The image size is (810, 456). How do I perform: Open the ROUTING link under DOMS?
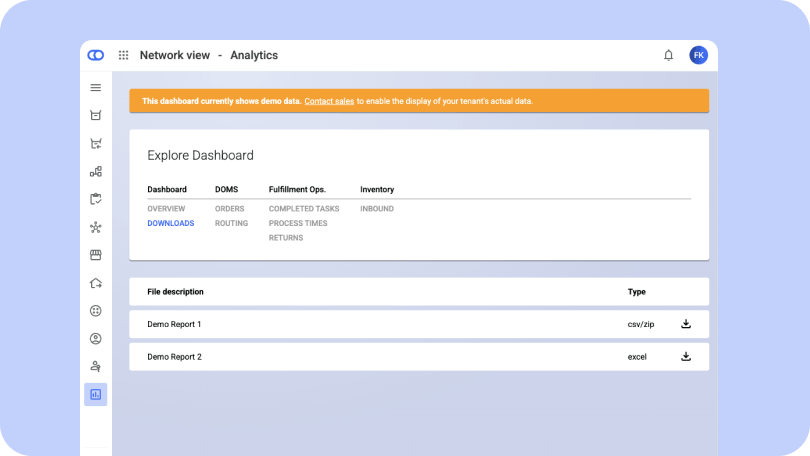231,223
